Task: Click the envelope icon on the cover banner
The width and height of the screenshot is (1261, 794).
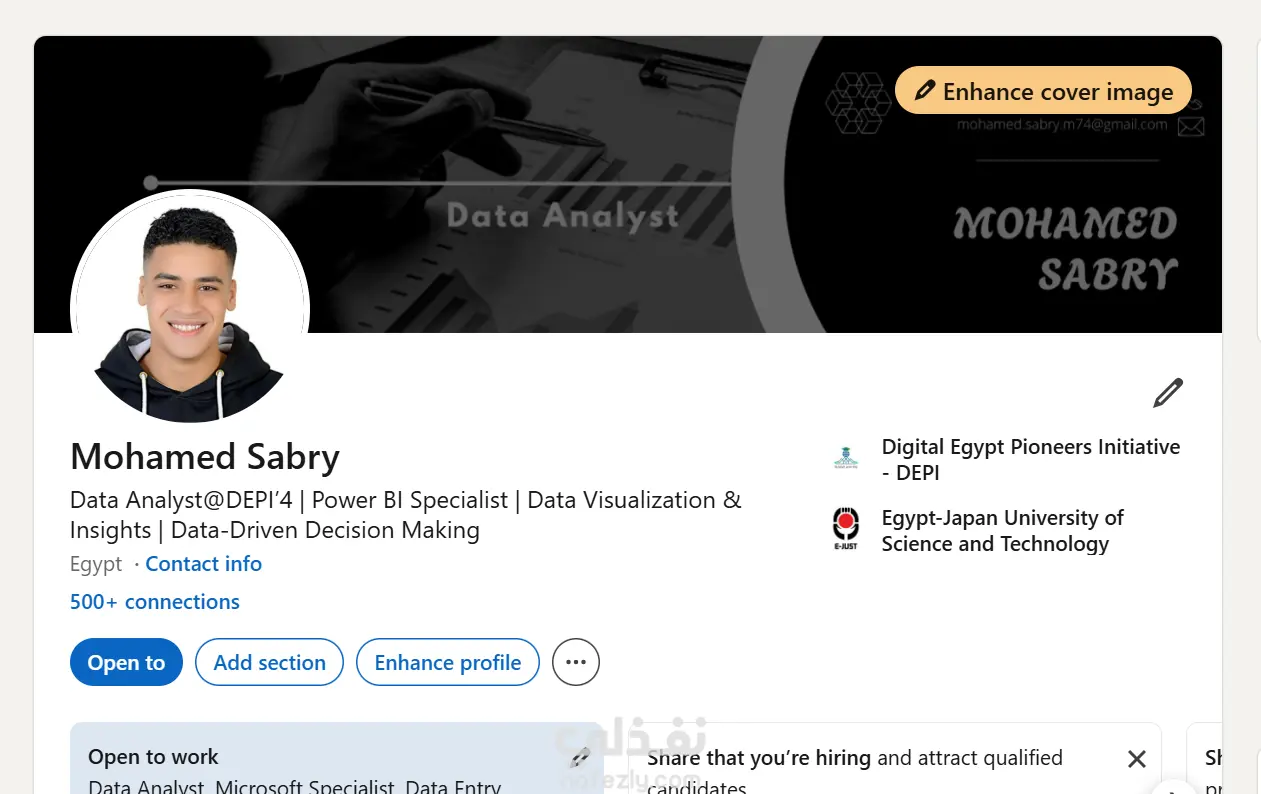Action: [1190, 126]
